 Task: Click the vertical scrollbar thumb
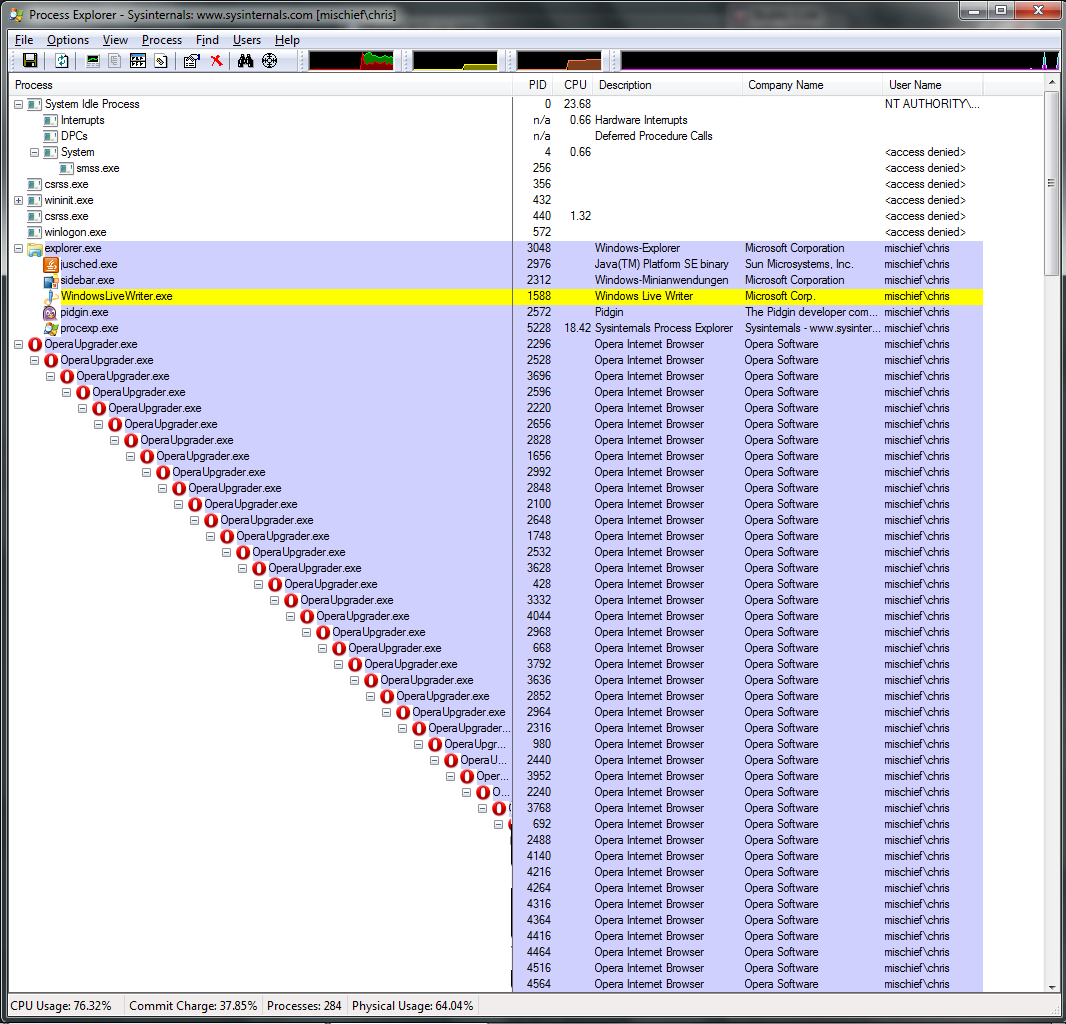(1052, 183)
